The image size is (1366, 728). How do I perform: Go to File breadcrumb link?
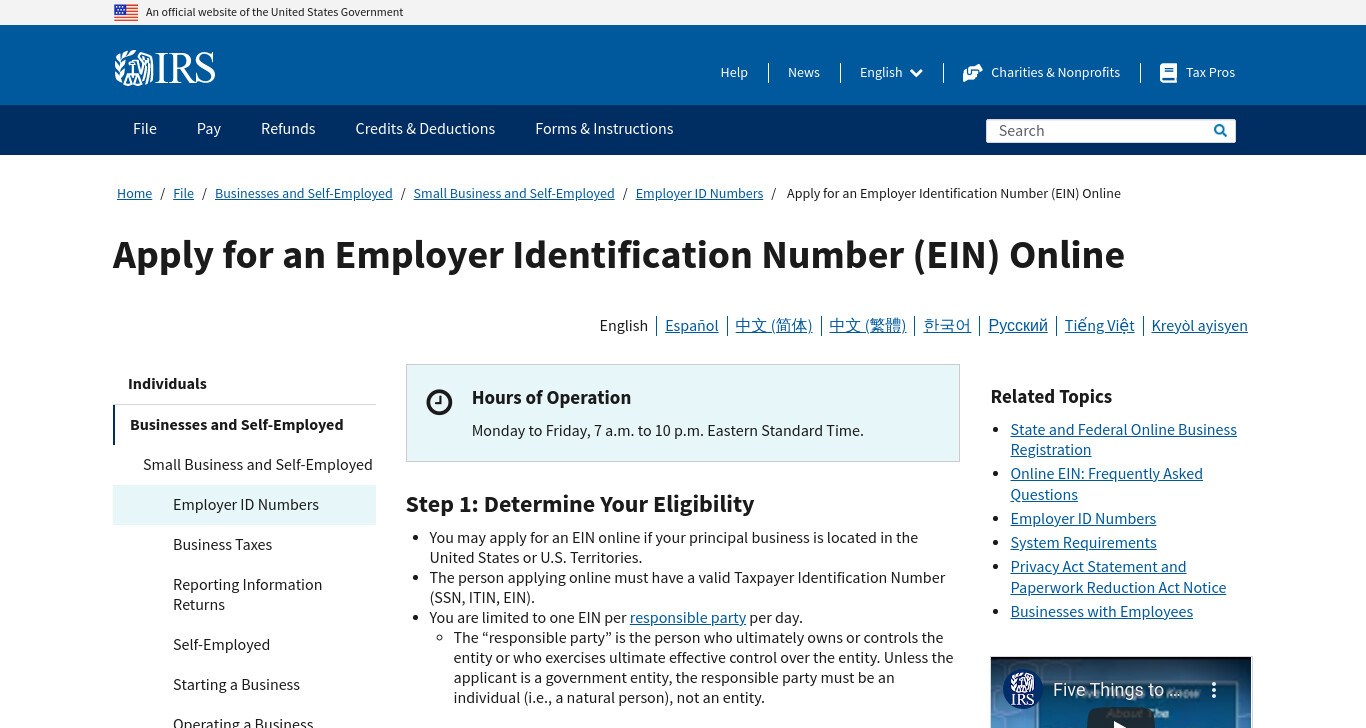(x=183, y=193)
